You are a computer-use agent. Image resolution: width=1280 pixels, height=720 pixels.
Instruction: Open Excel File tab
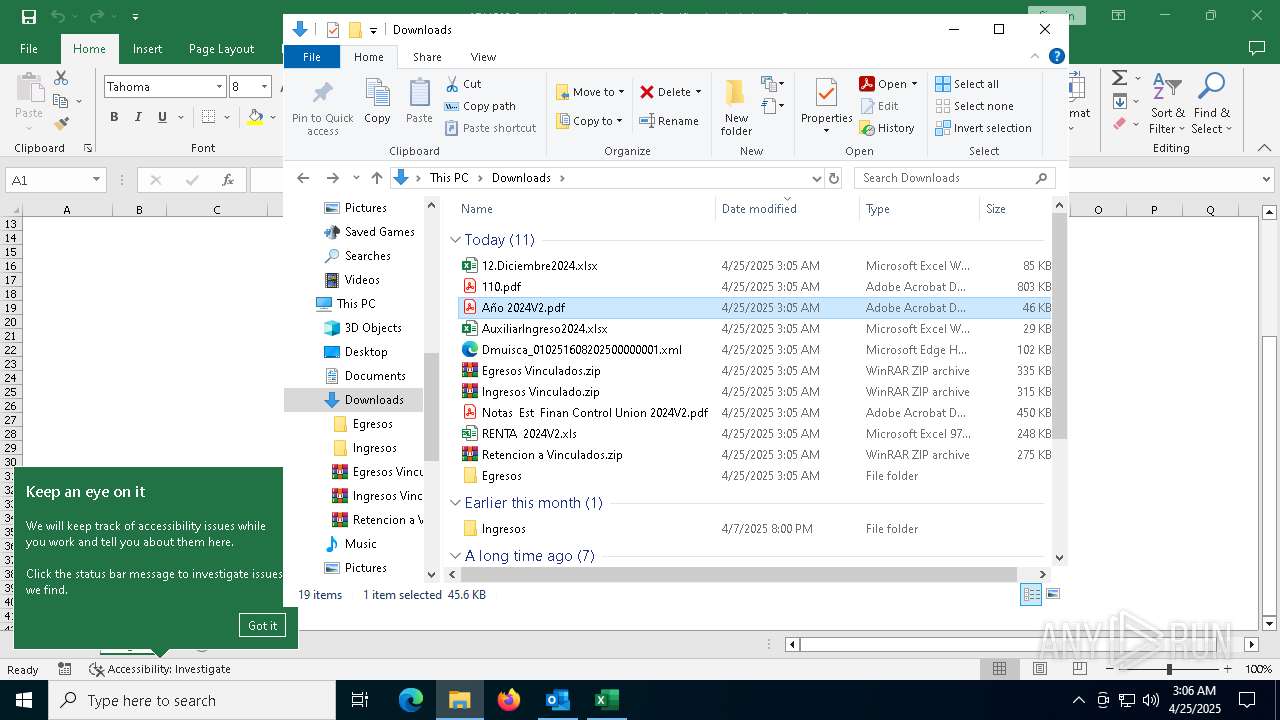tap(29, 49)
